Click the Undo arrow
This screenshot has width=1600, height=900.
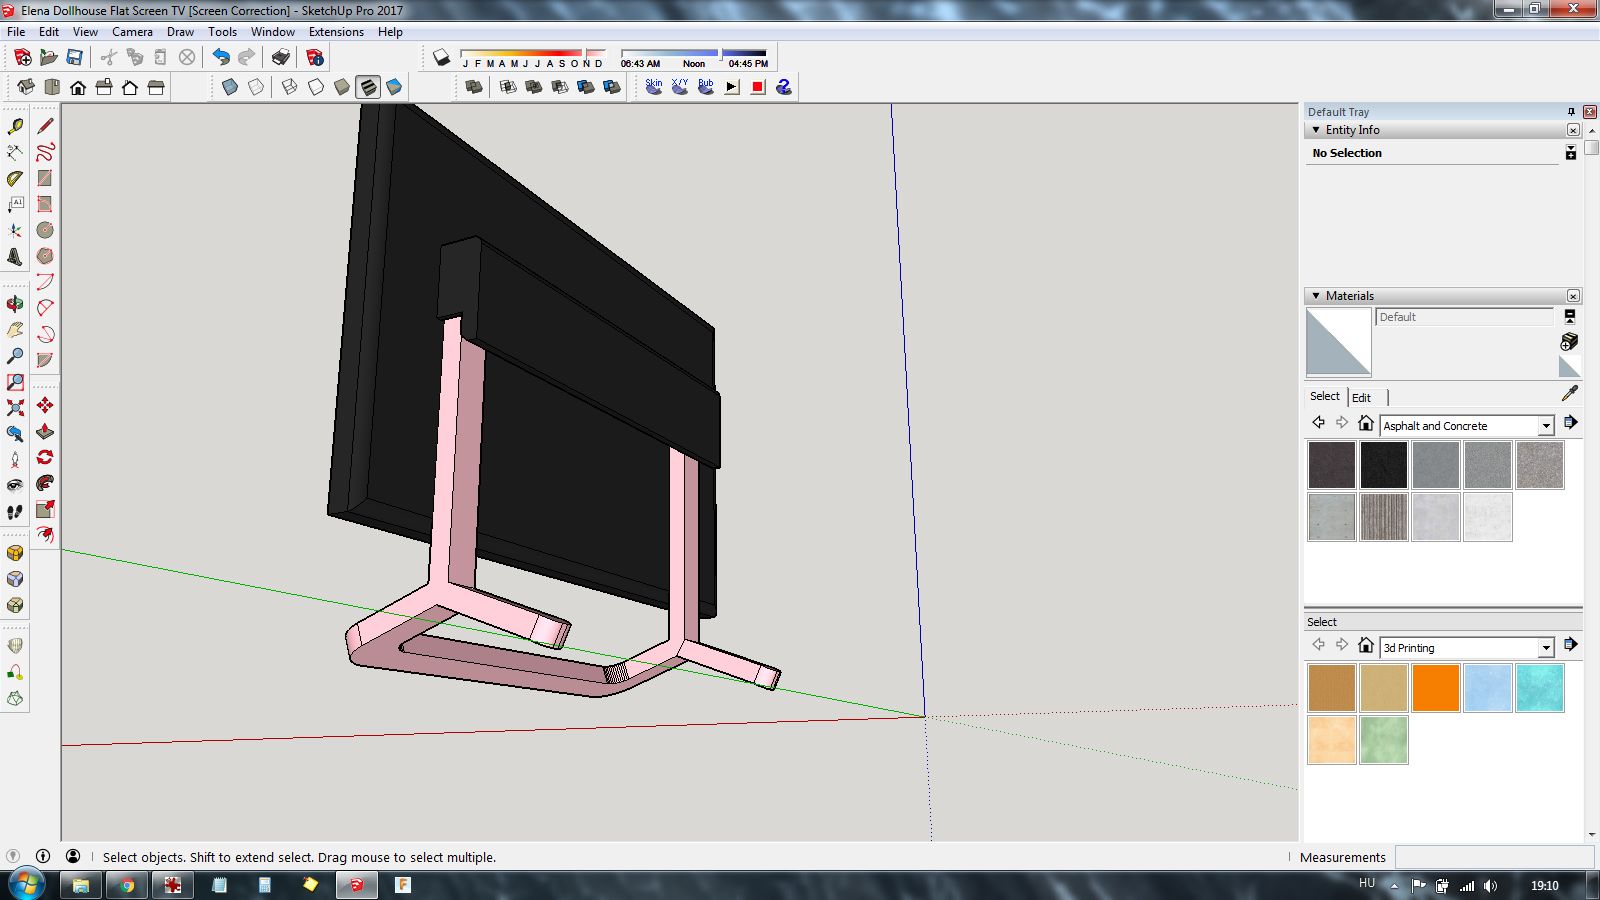click(221, 57)
